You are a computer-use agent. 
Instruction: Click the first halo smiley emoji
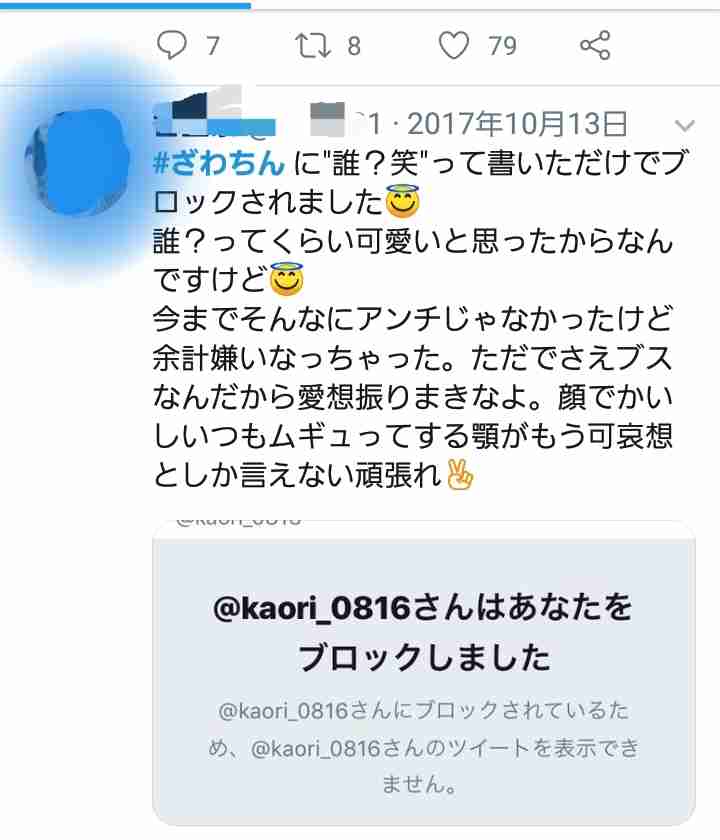(402, 201)
